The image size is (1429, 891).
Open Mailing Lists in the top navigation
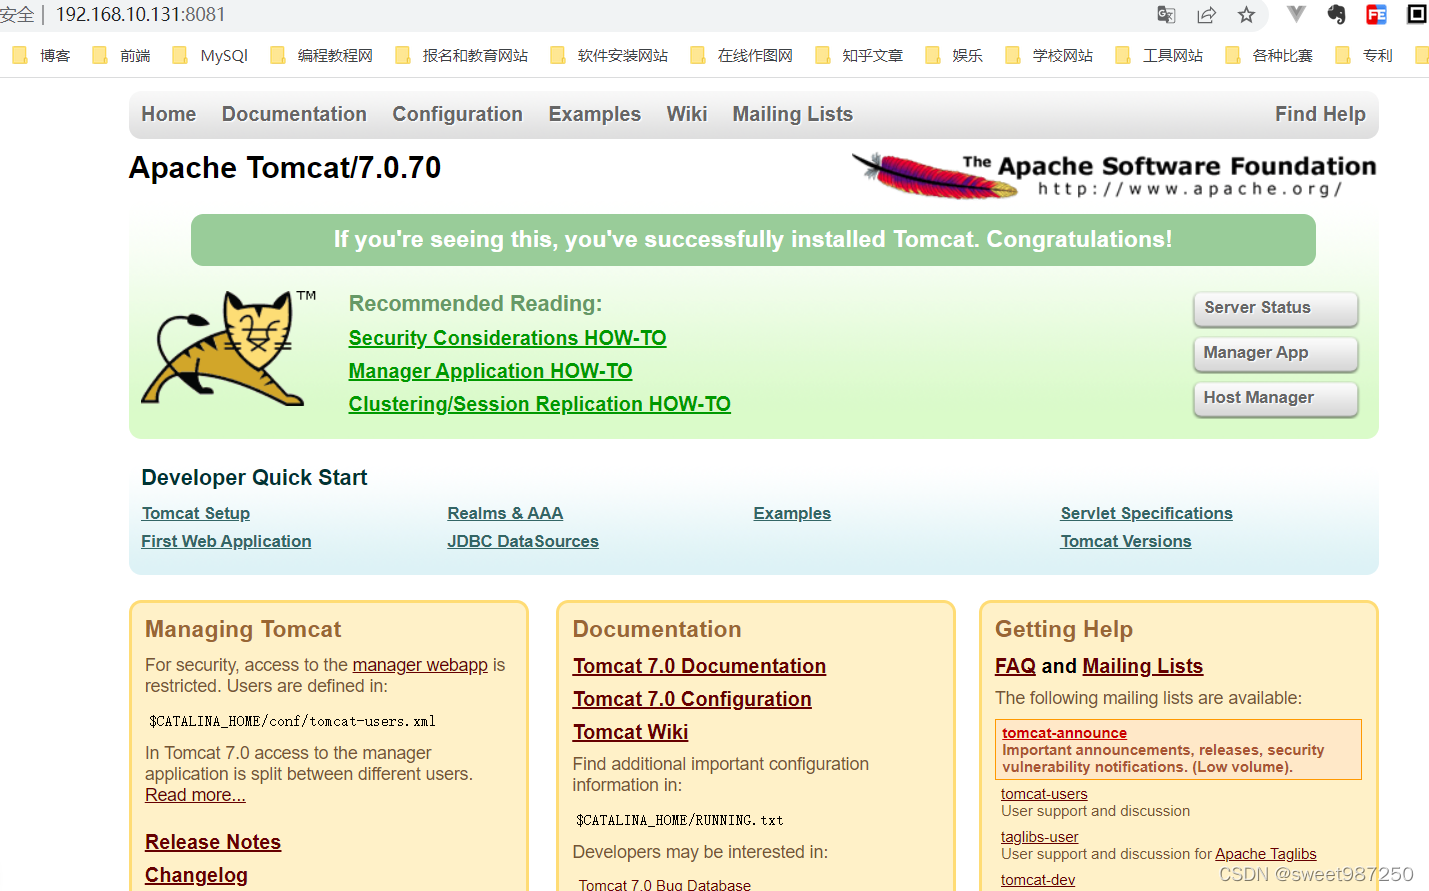tap(792, 114)
